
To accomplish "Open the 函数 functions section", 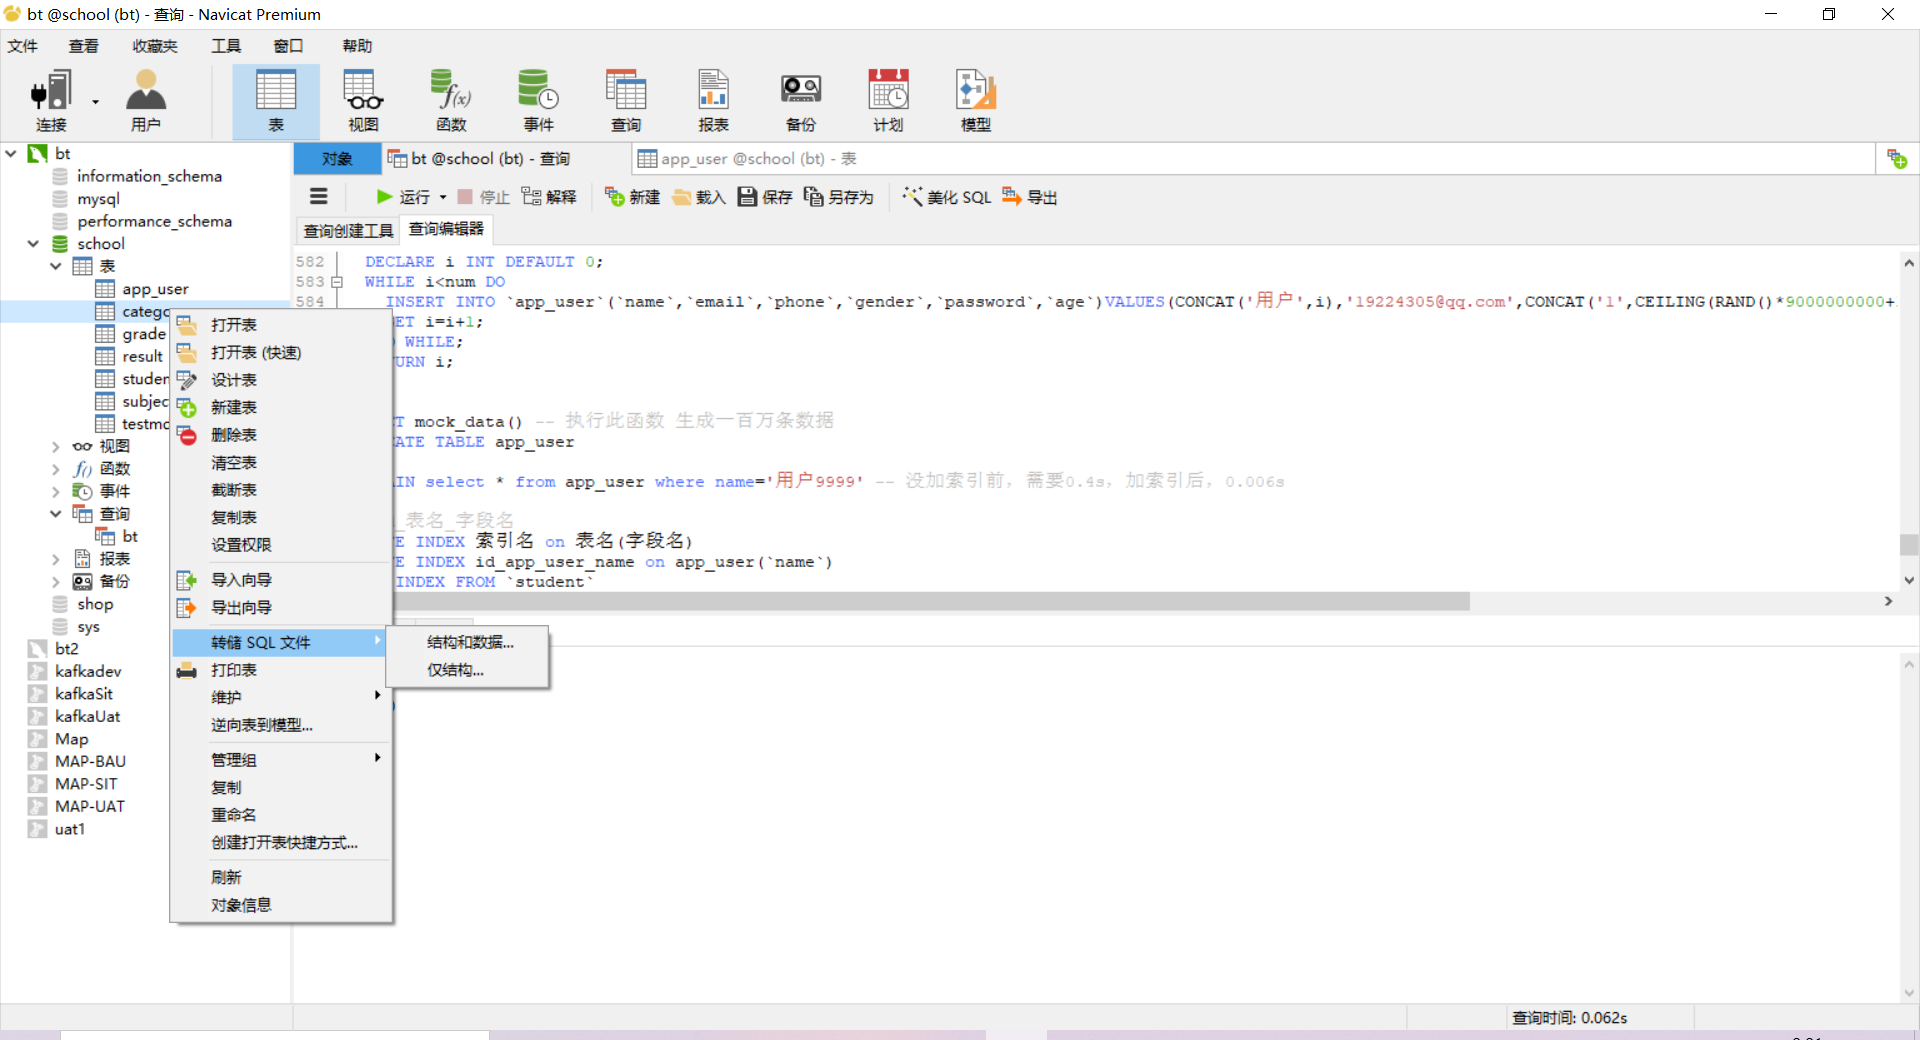I will [451, 100].
